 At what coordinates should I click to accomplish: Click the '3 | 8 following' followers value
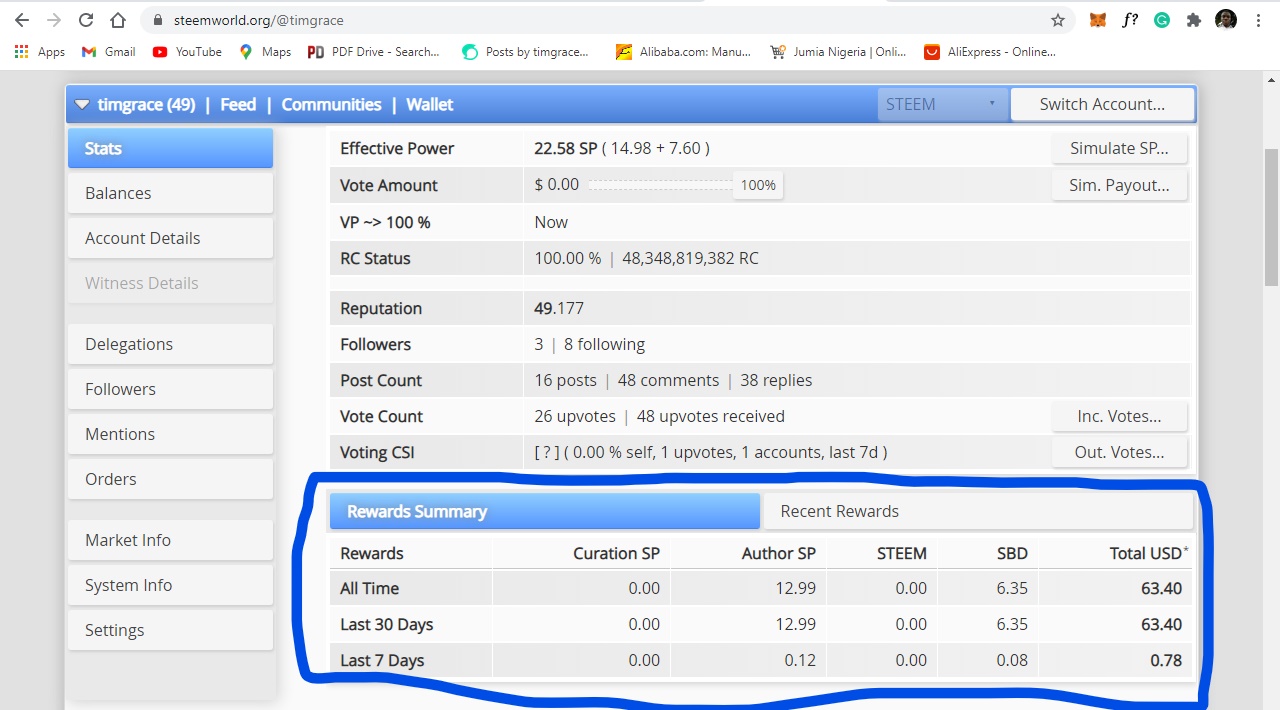pos(589,344)
